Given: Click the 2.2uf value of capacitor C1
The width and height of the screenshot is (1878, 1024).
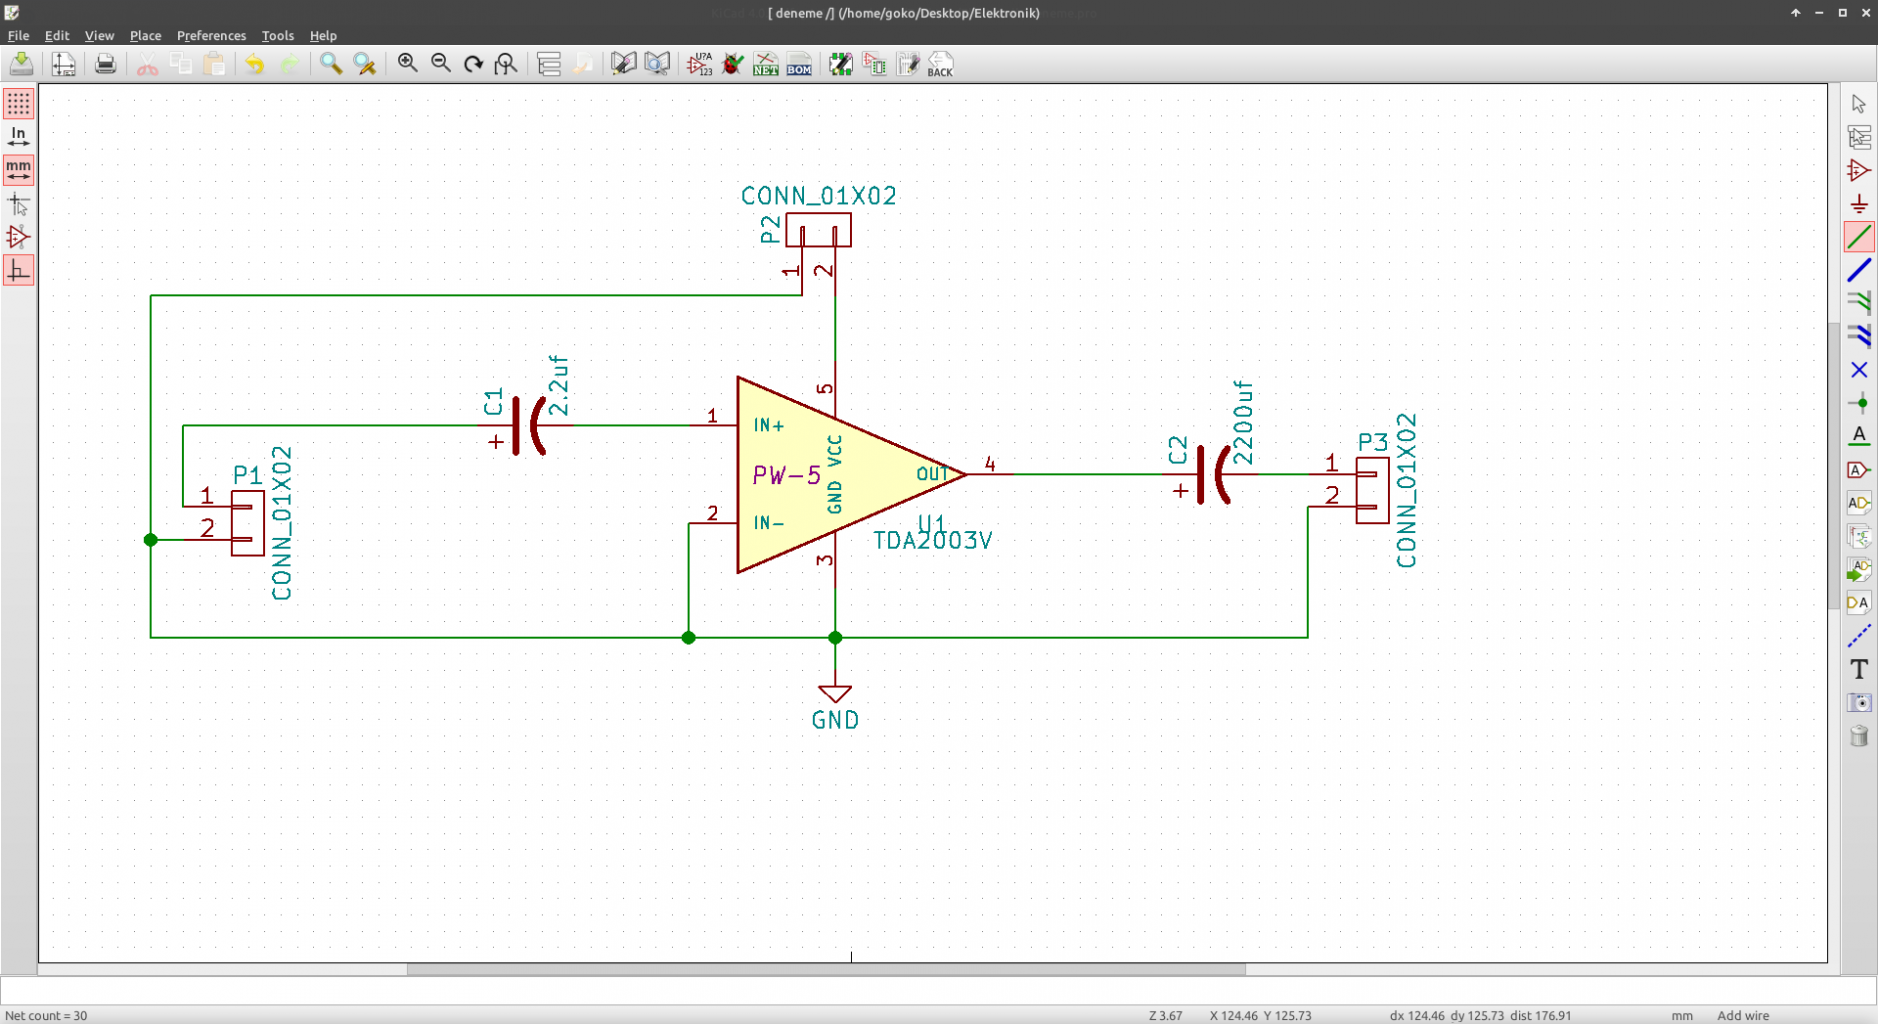Looking at the screenshot, I should (x=559, y=385).
